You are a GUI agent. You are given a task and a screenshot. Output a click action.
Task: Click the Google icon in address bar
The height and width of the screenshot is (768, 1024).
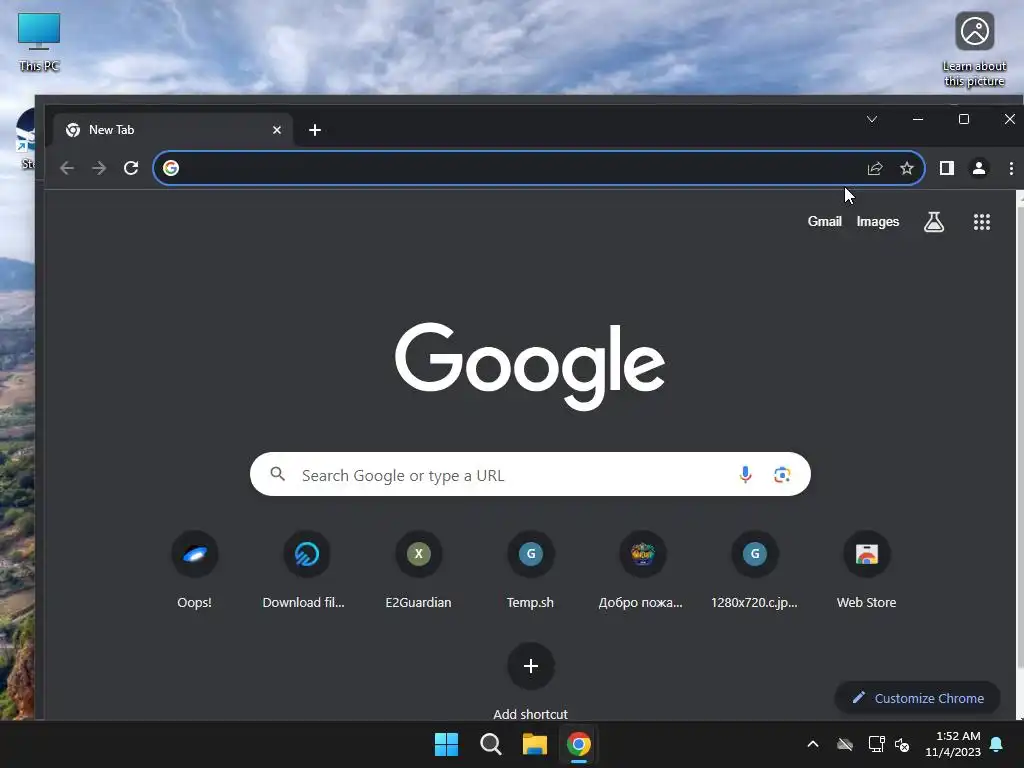[x=171, y=168]
